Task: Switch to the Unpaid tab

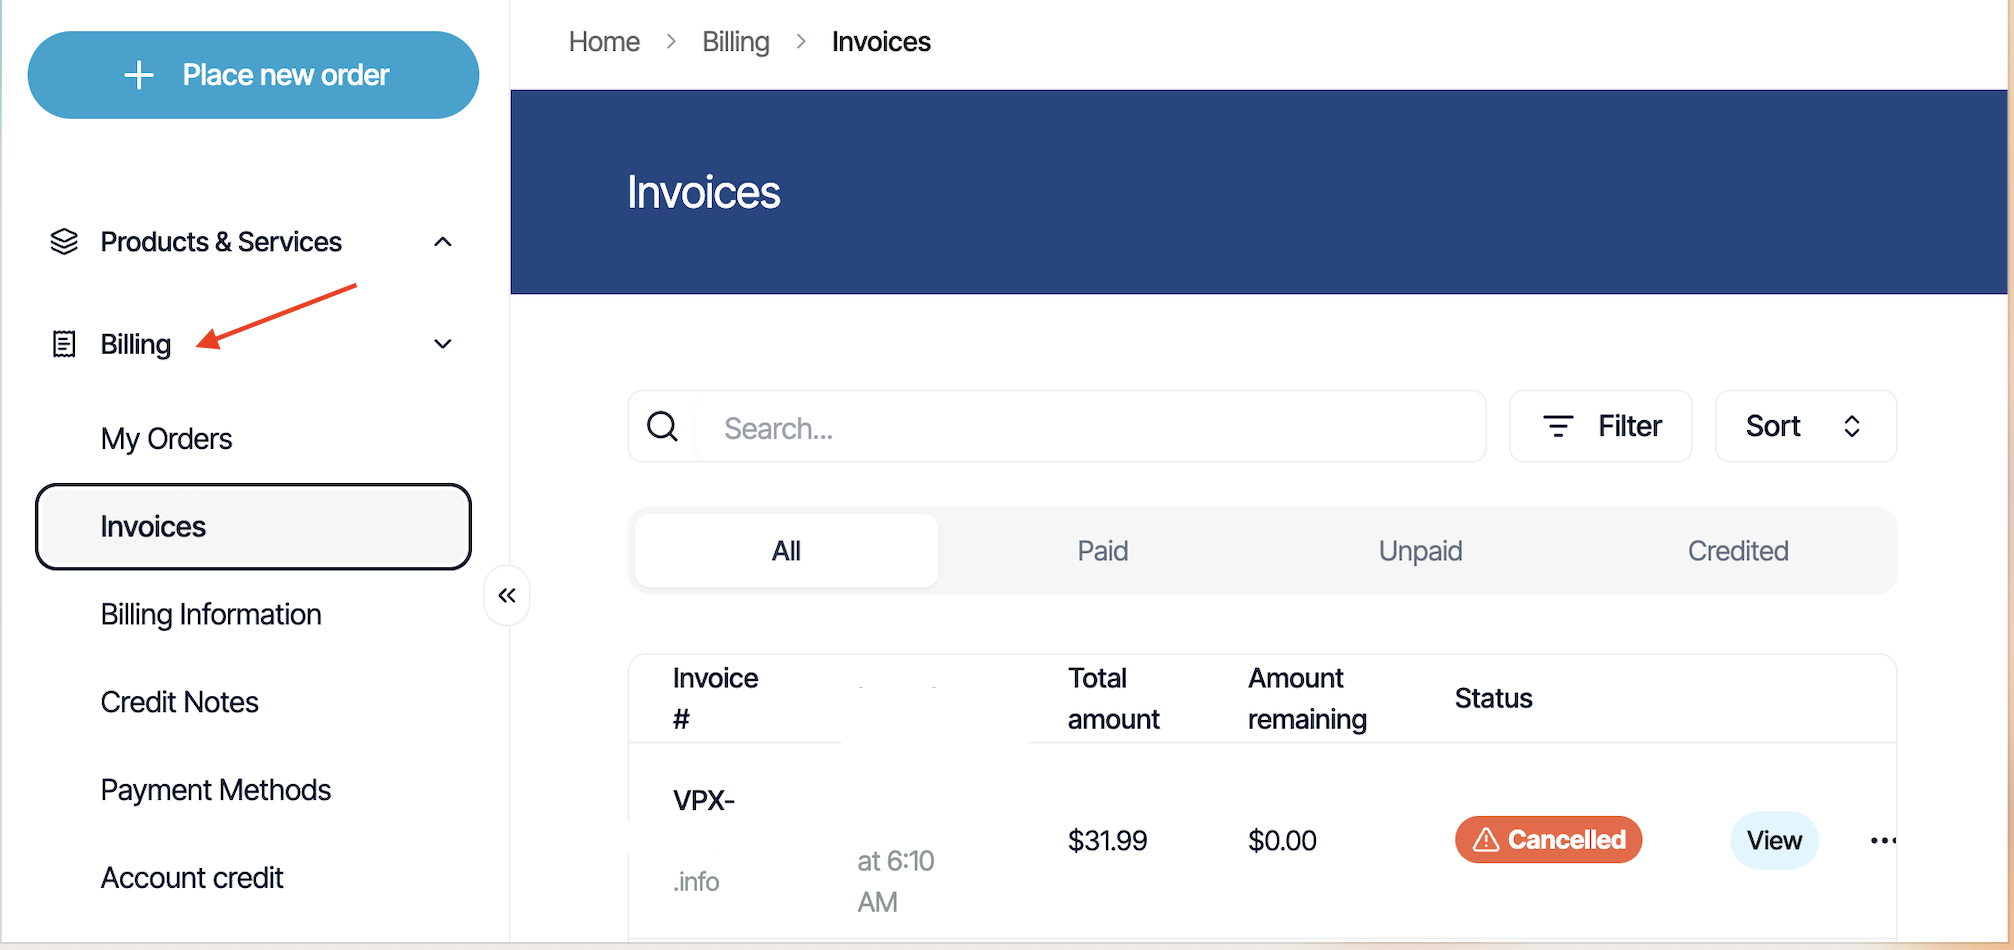Action: (1421, 551)
